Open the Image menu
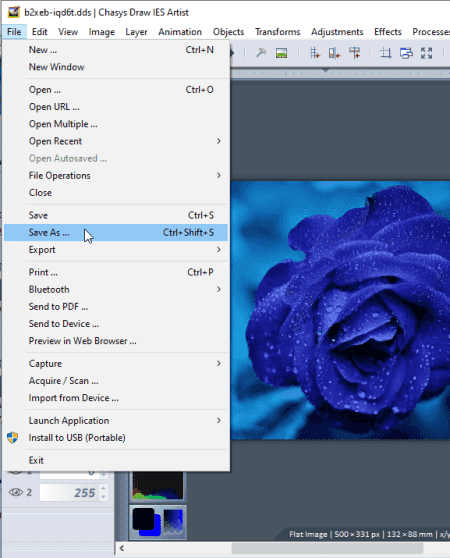The image size is (450, 558). [x=102, y=32]
